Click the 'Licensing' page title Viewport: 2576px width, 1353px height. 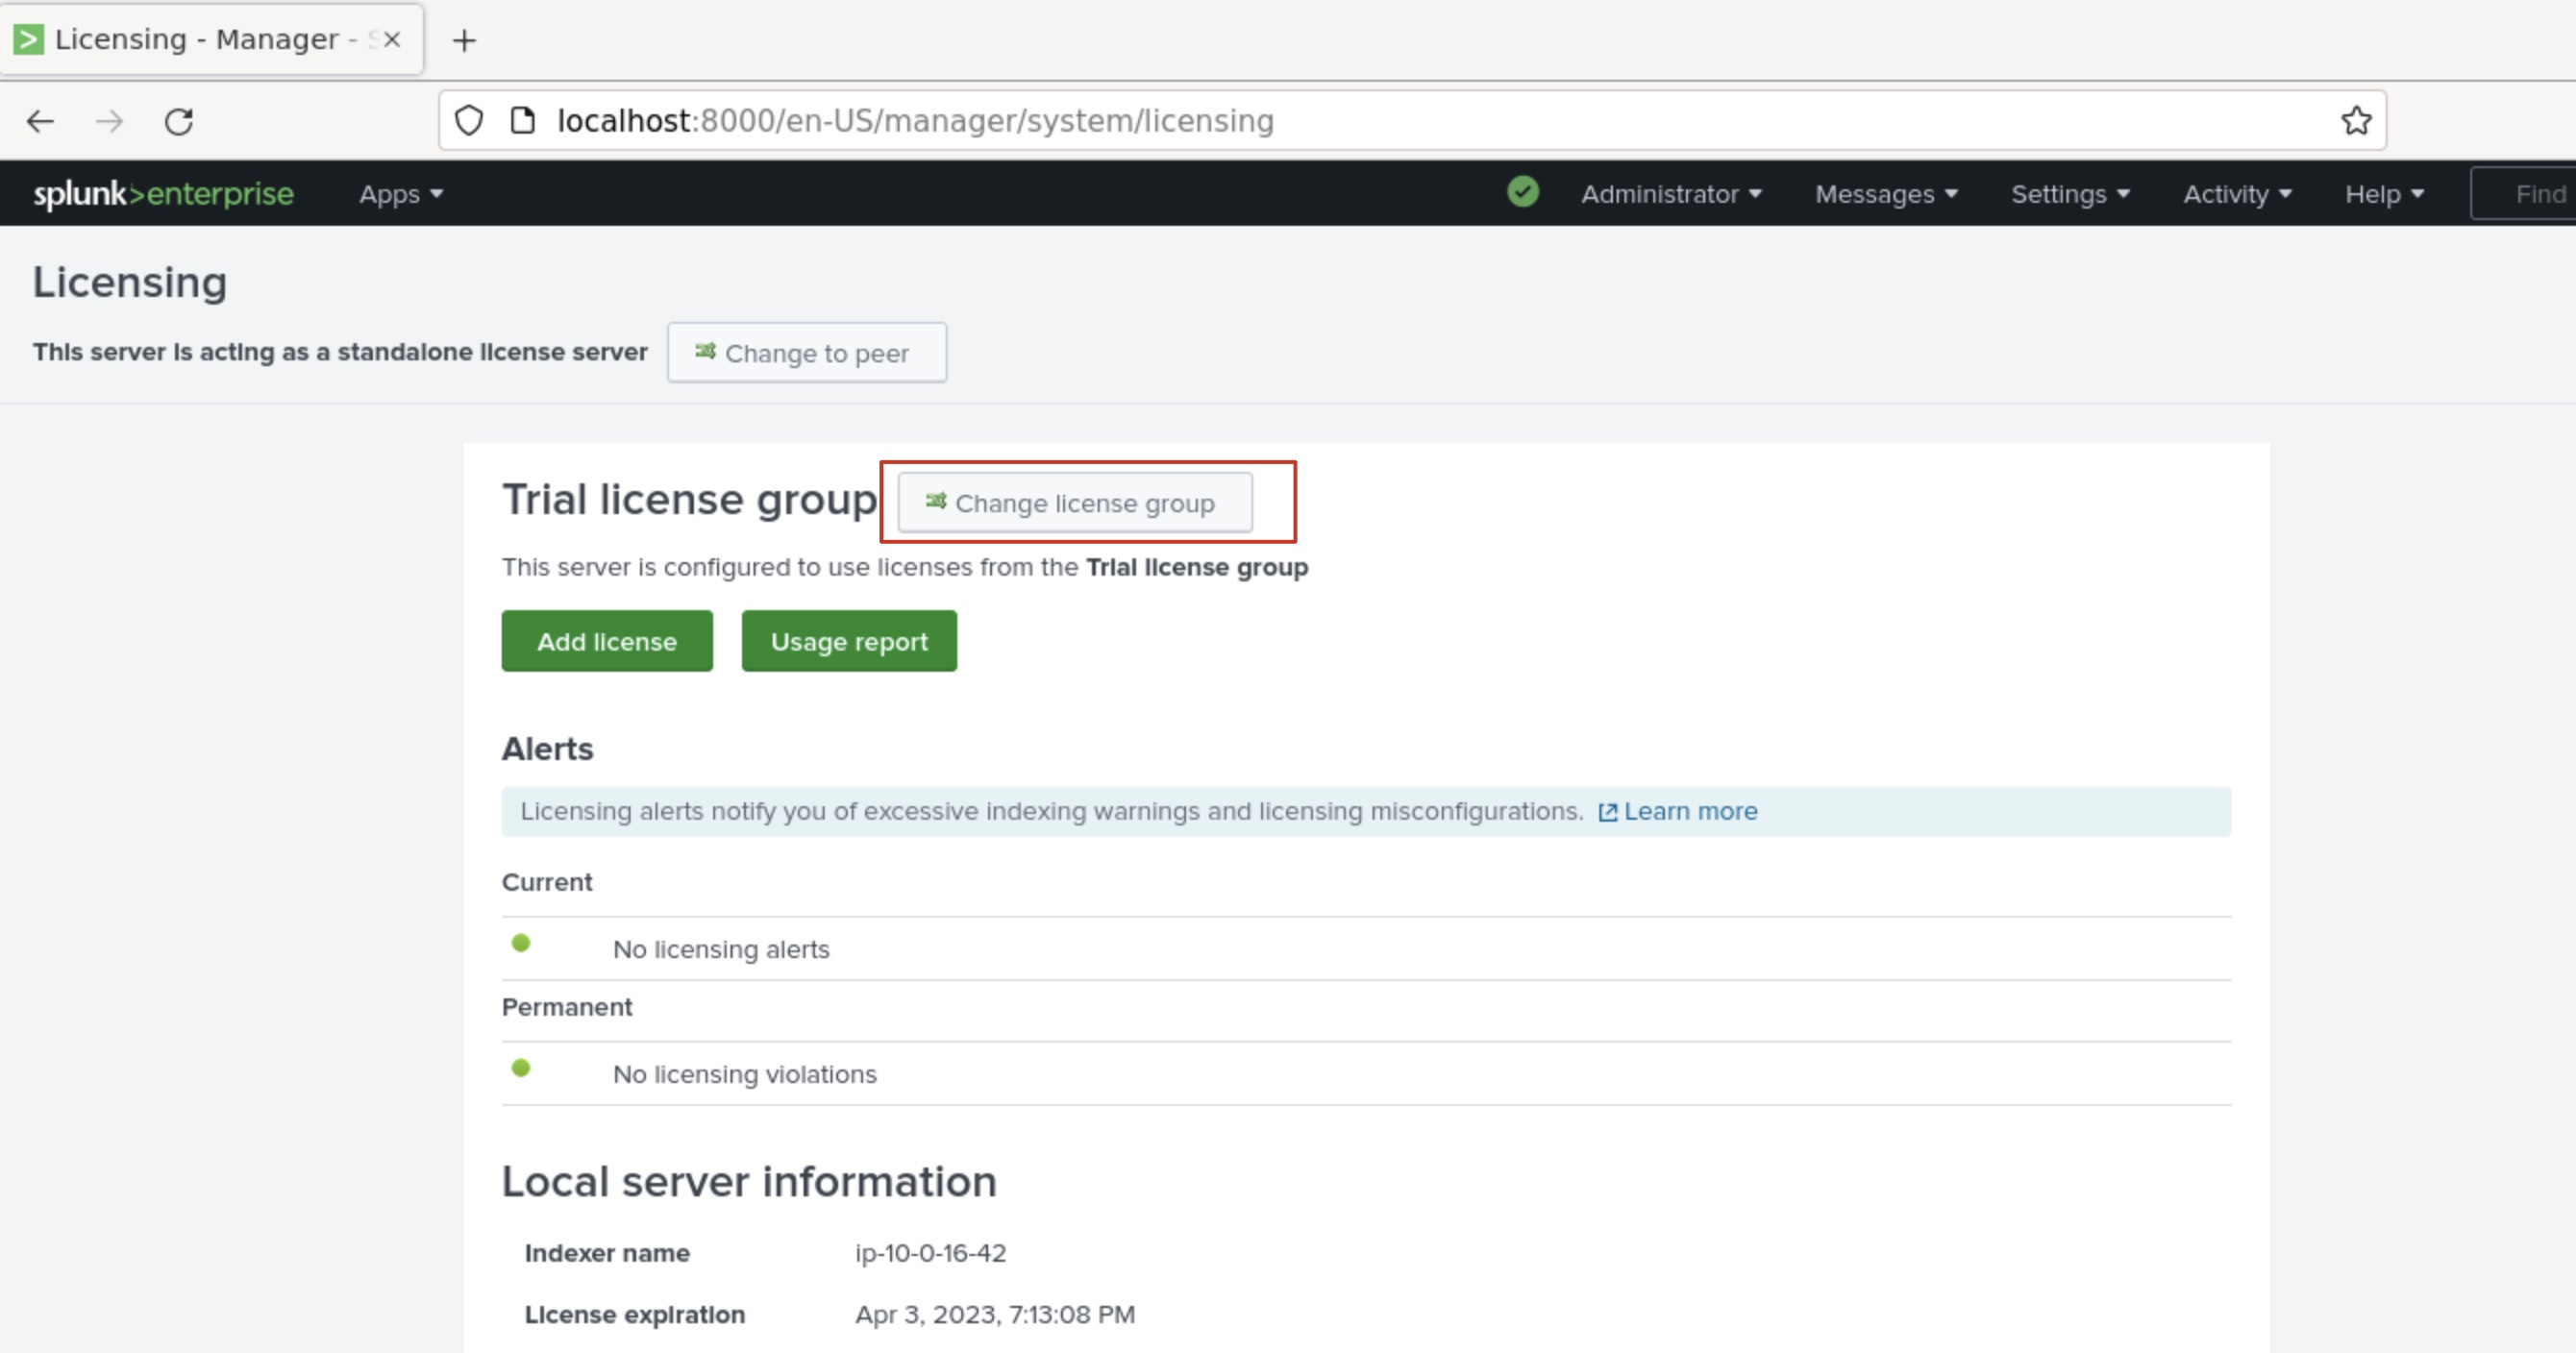point(130,282)
